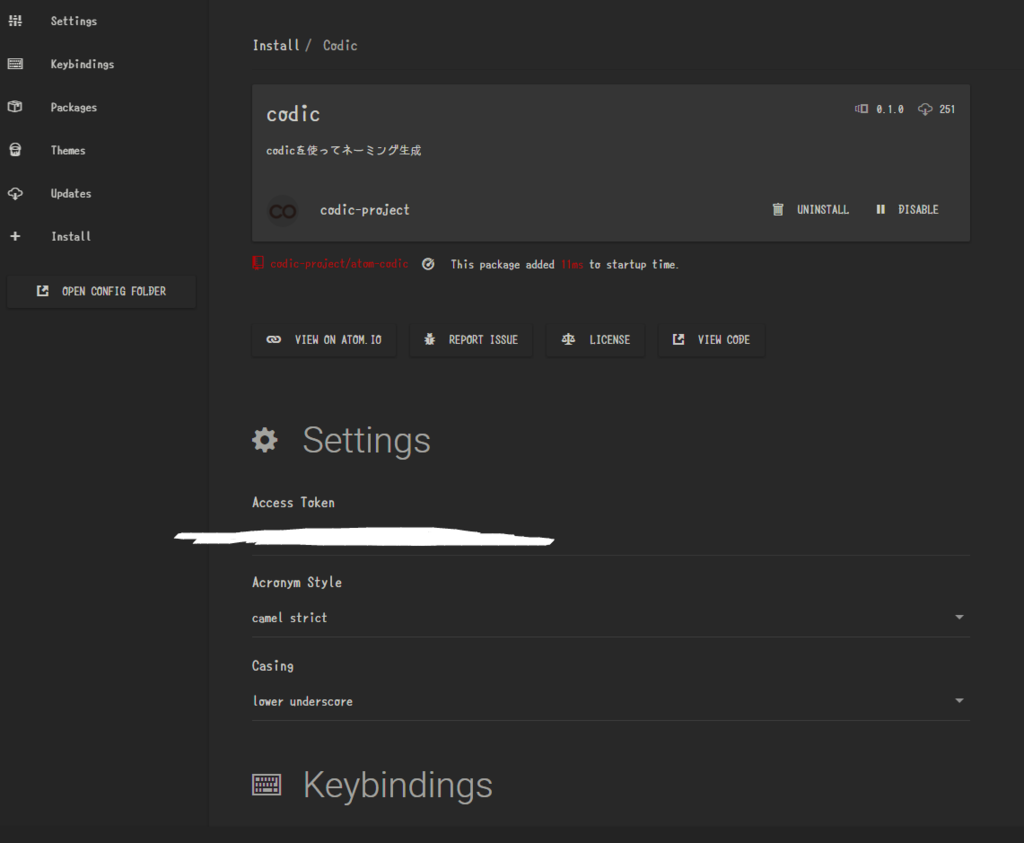1024x843 pixels.
Task: Disable the codic package
Action: pos(907,210)
